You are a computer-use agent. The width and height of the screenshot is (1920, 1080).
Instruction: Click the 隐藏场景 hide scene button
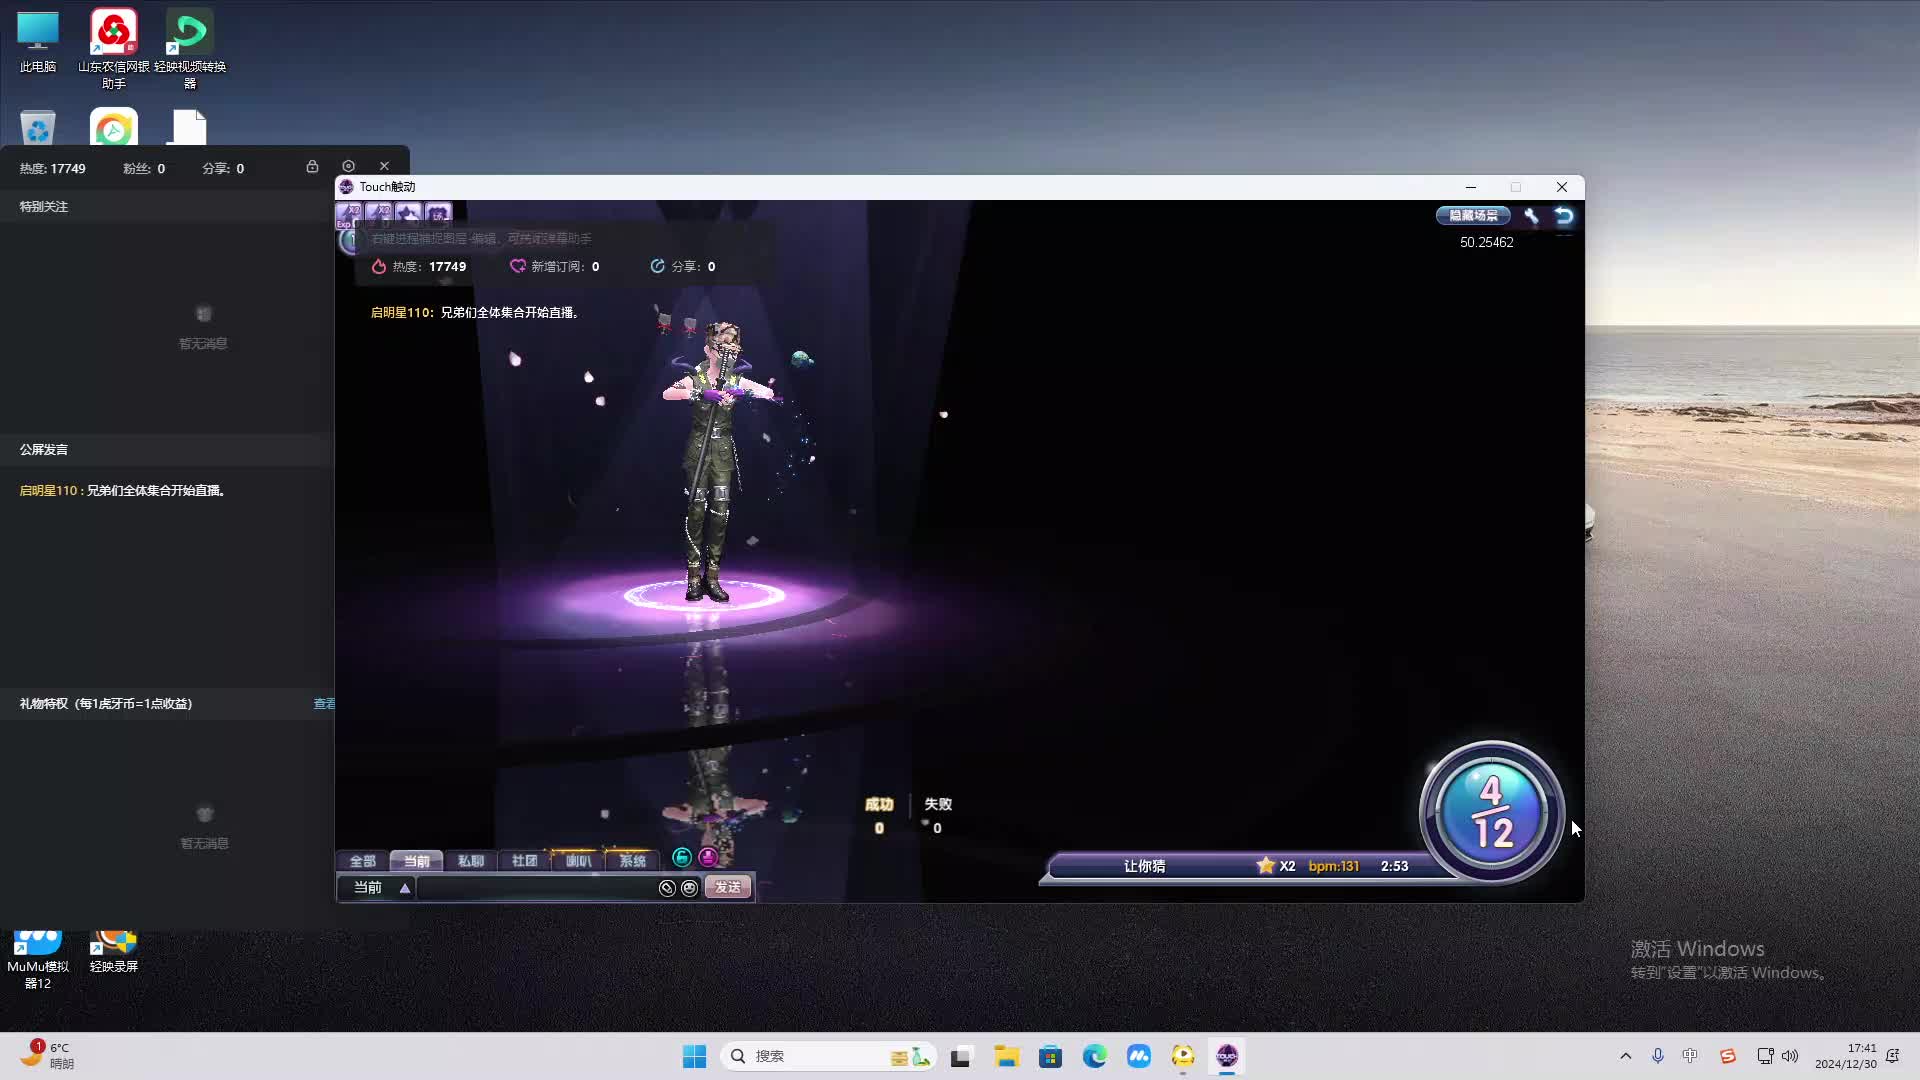(x=1473, y=216)
